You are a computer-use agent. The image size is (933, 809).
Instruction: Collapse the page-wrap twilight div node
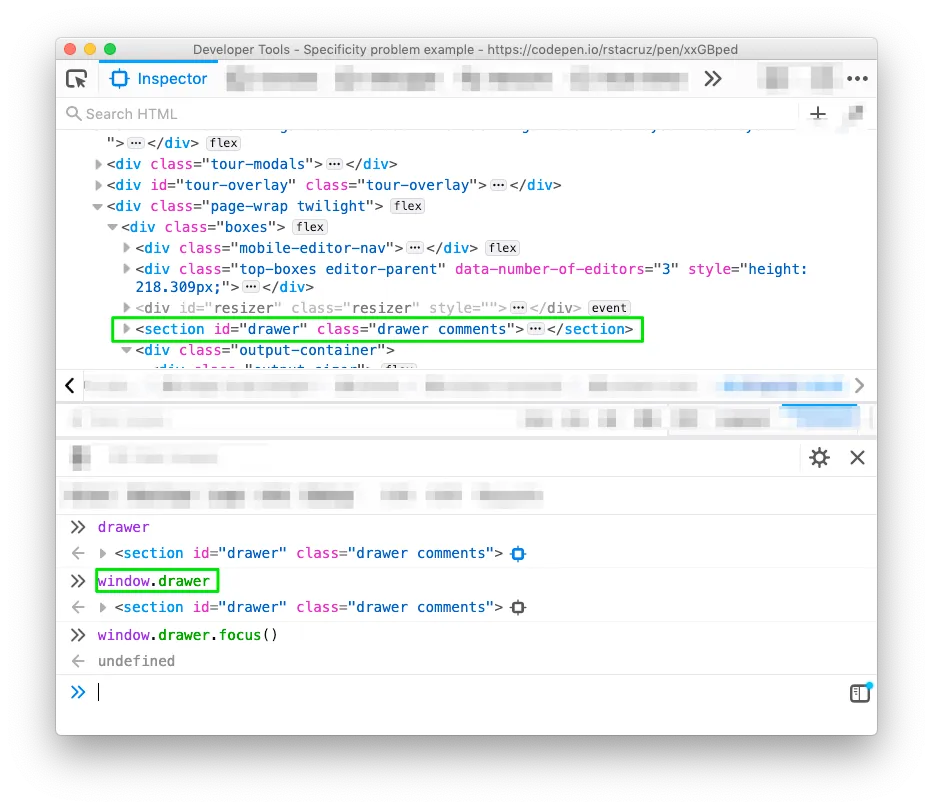tap(97, 205)
